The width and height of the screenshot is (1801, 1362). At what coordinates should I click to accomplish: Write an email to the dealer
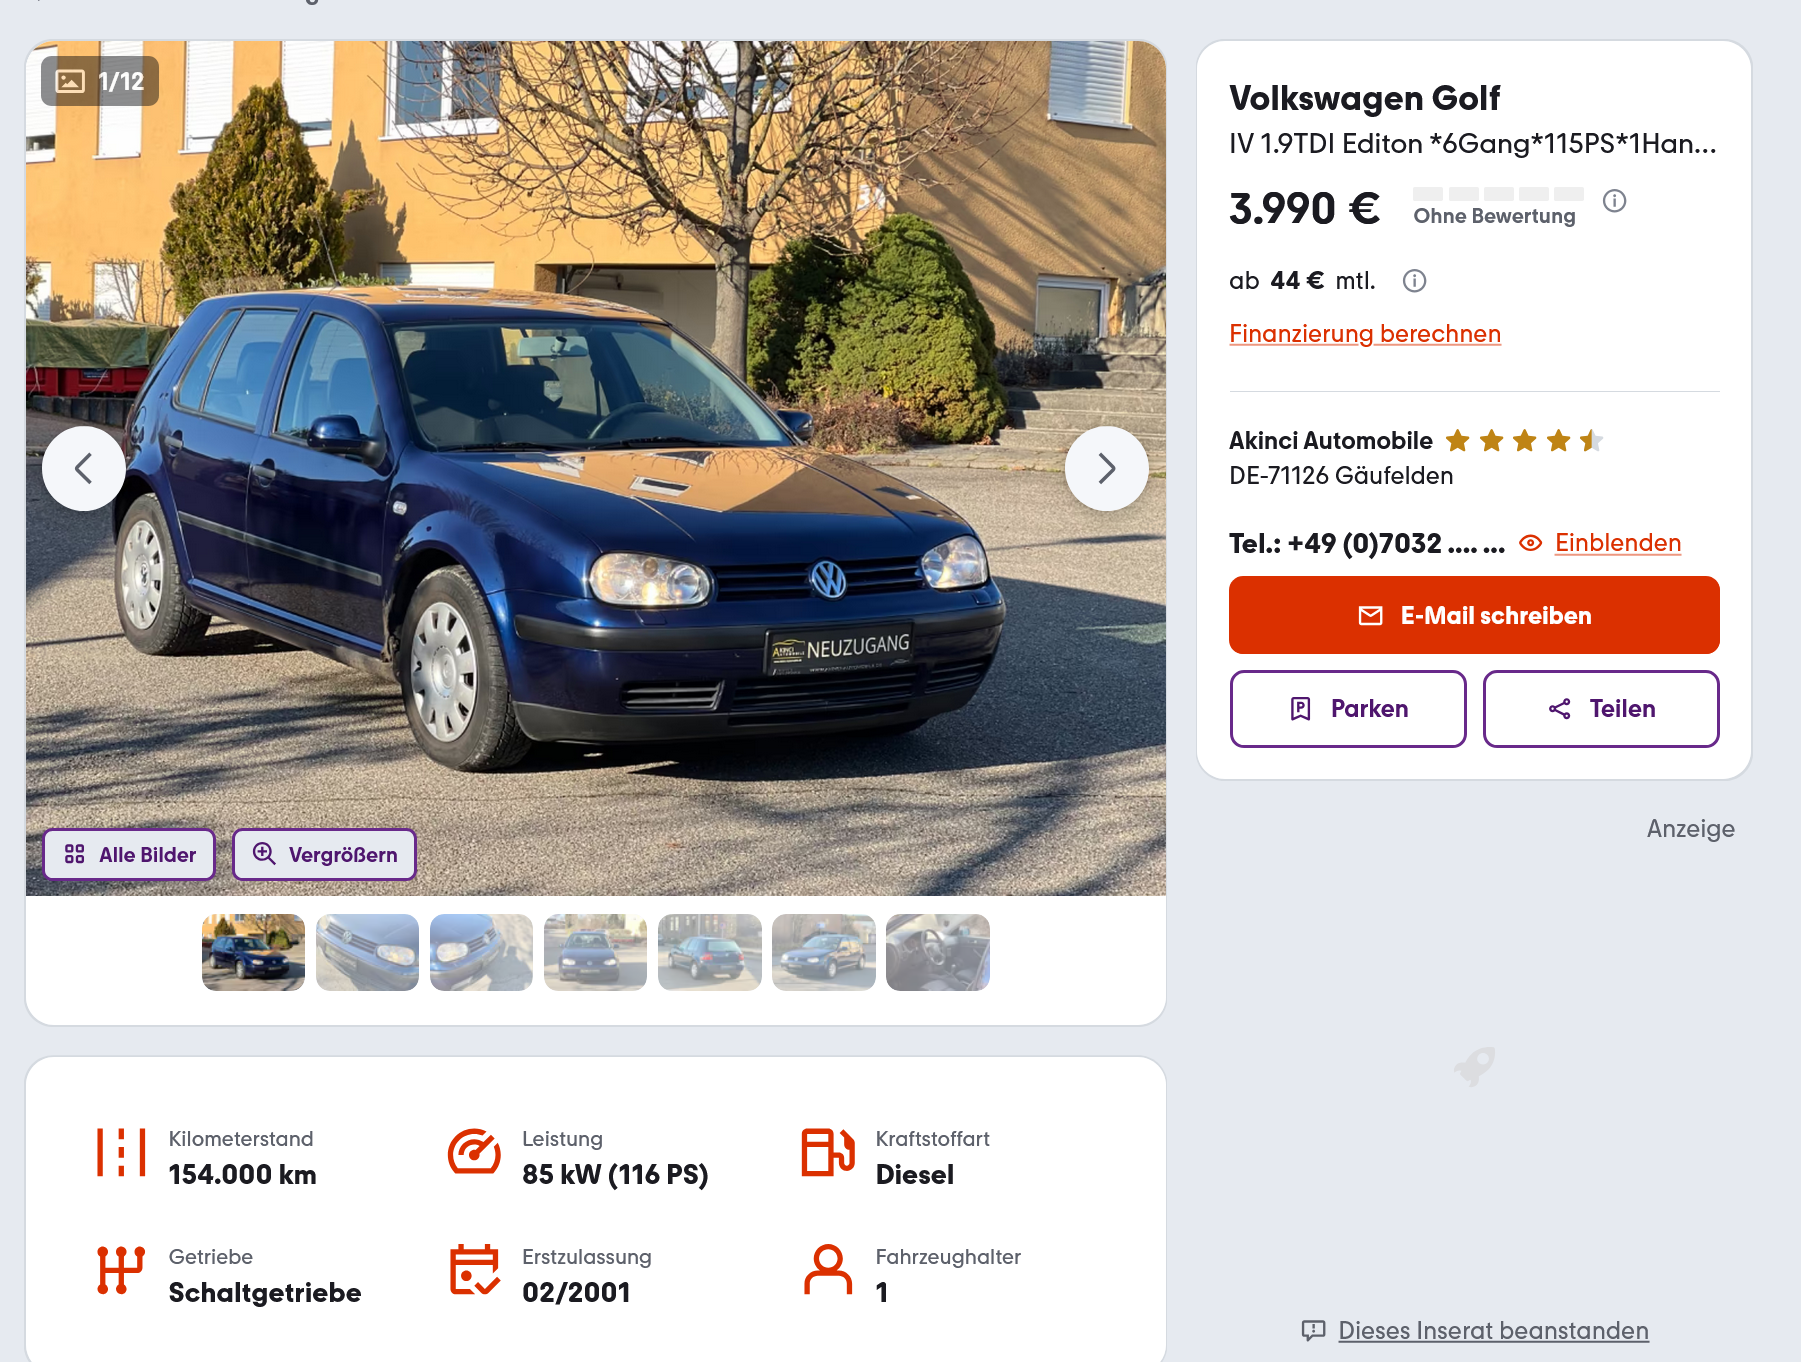(x=1474, y=615)
